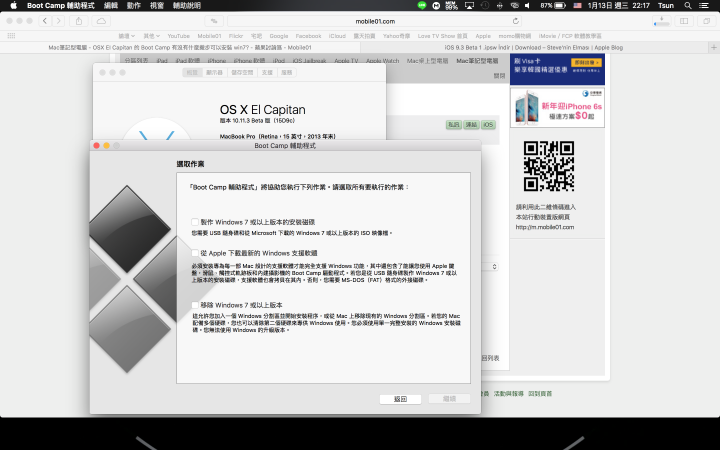Reload the mobile01.com page

pos(516,21)
